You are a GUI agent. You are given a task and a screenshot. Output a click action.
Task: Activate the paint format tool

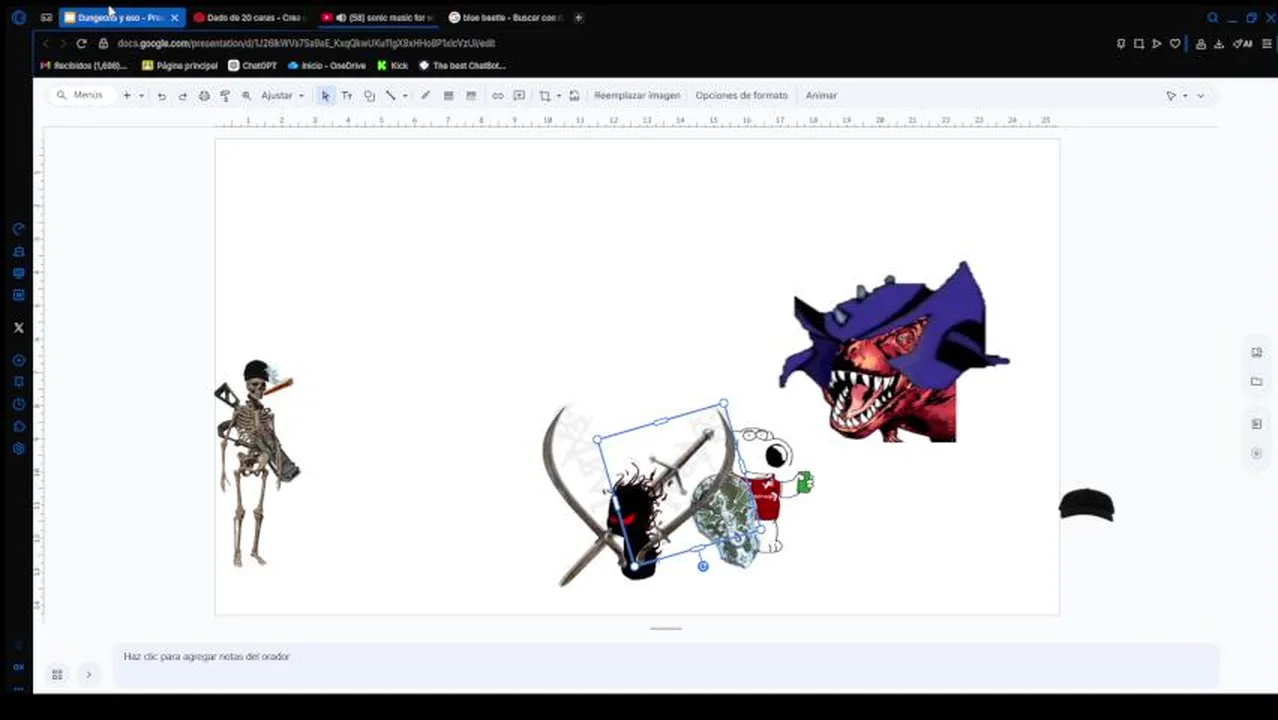click(x=225, y=96)
